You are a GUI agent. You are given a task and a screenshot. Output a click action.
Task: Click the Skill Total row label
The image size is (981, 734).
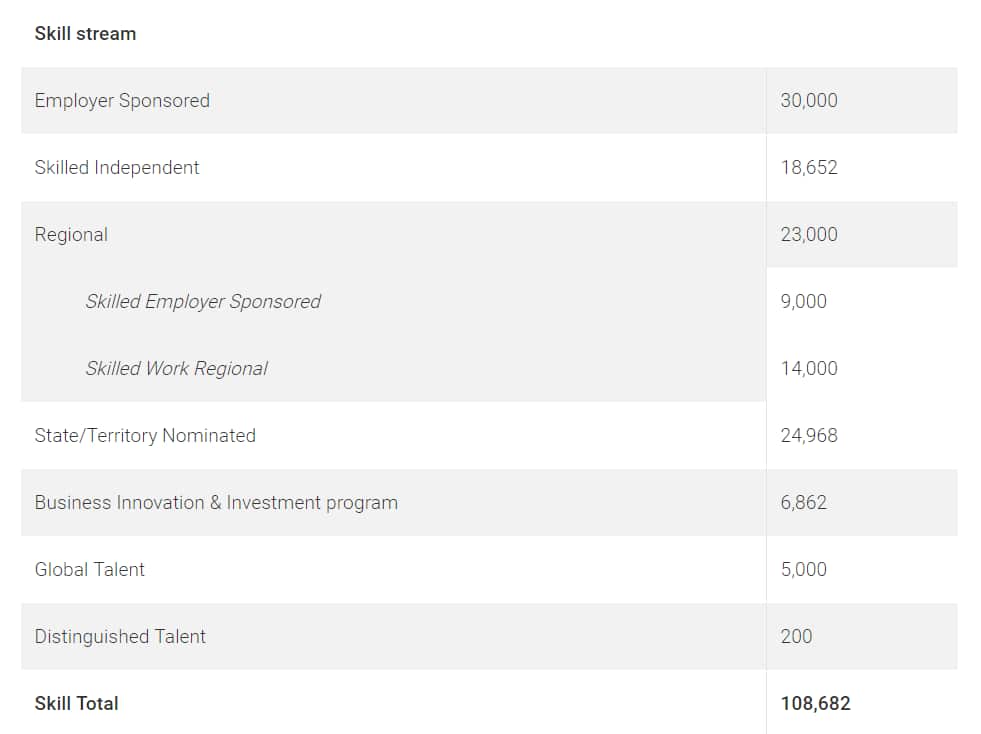tap(77, 704)
